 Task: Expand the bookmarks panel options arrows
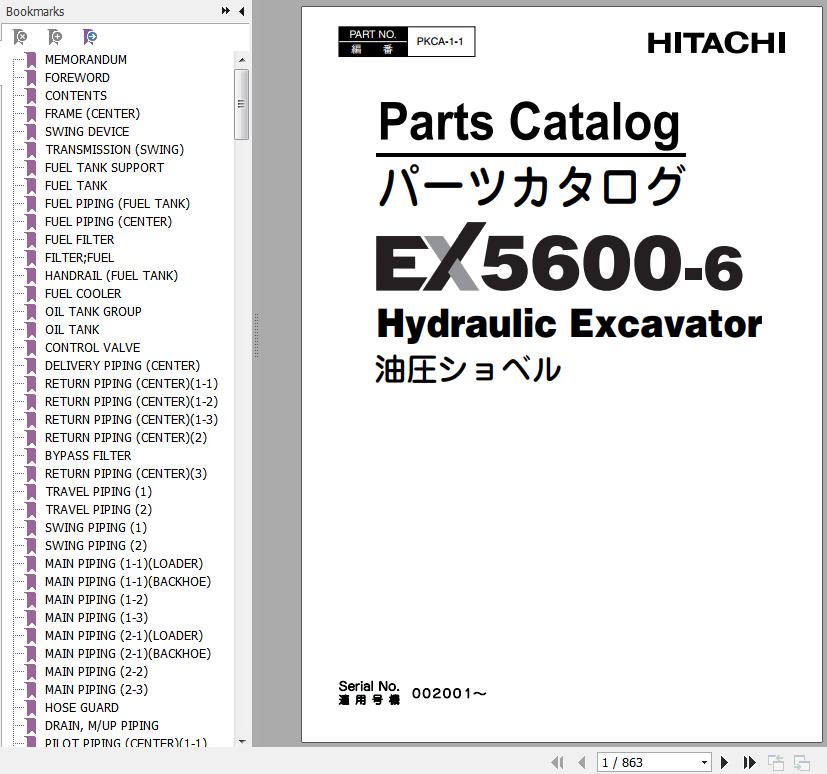[226, 11]
